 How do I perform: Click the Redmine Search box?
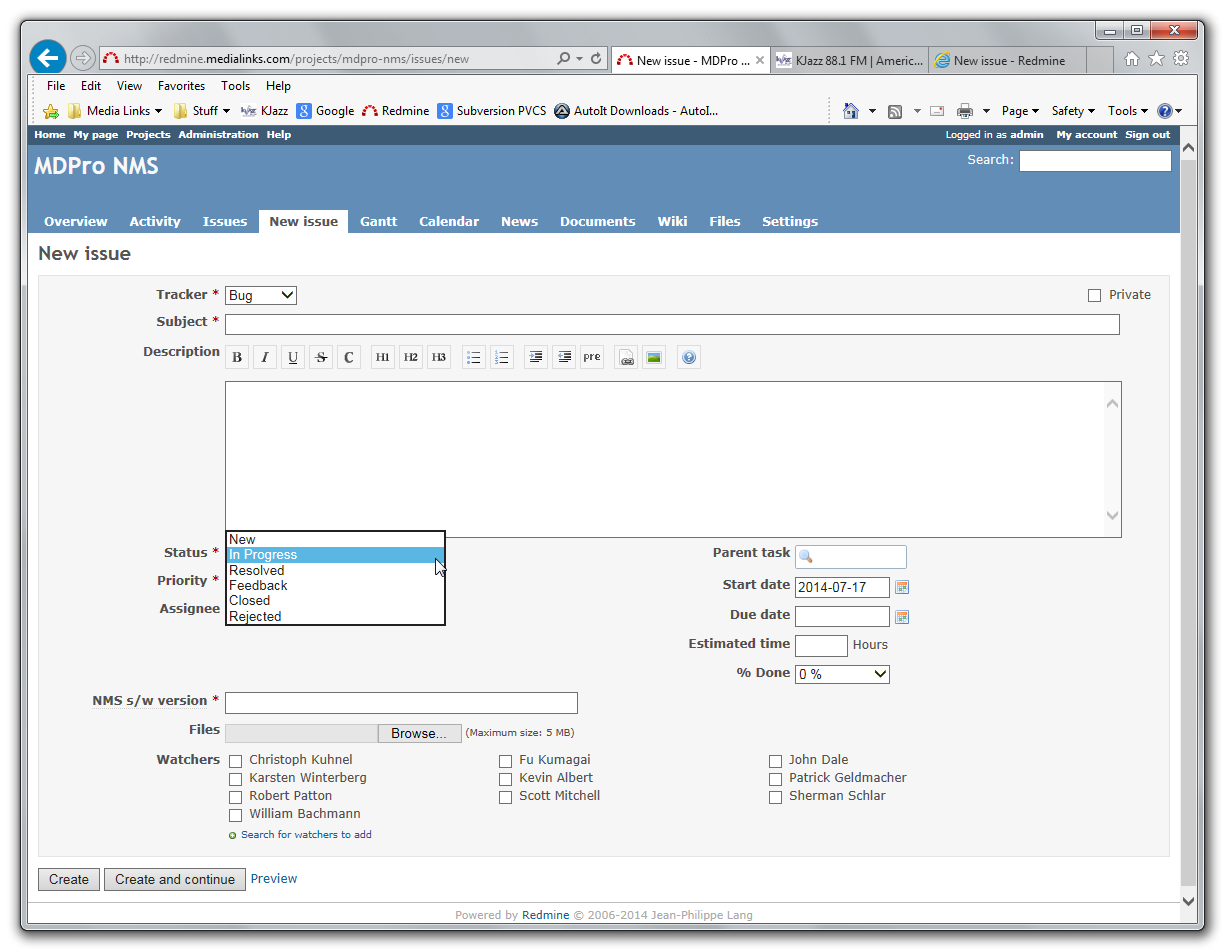pyautogui.click(x=1095, y=161)
